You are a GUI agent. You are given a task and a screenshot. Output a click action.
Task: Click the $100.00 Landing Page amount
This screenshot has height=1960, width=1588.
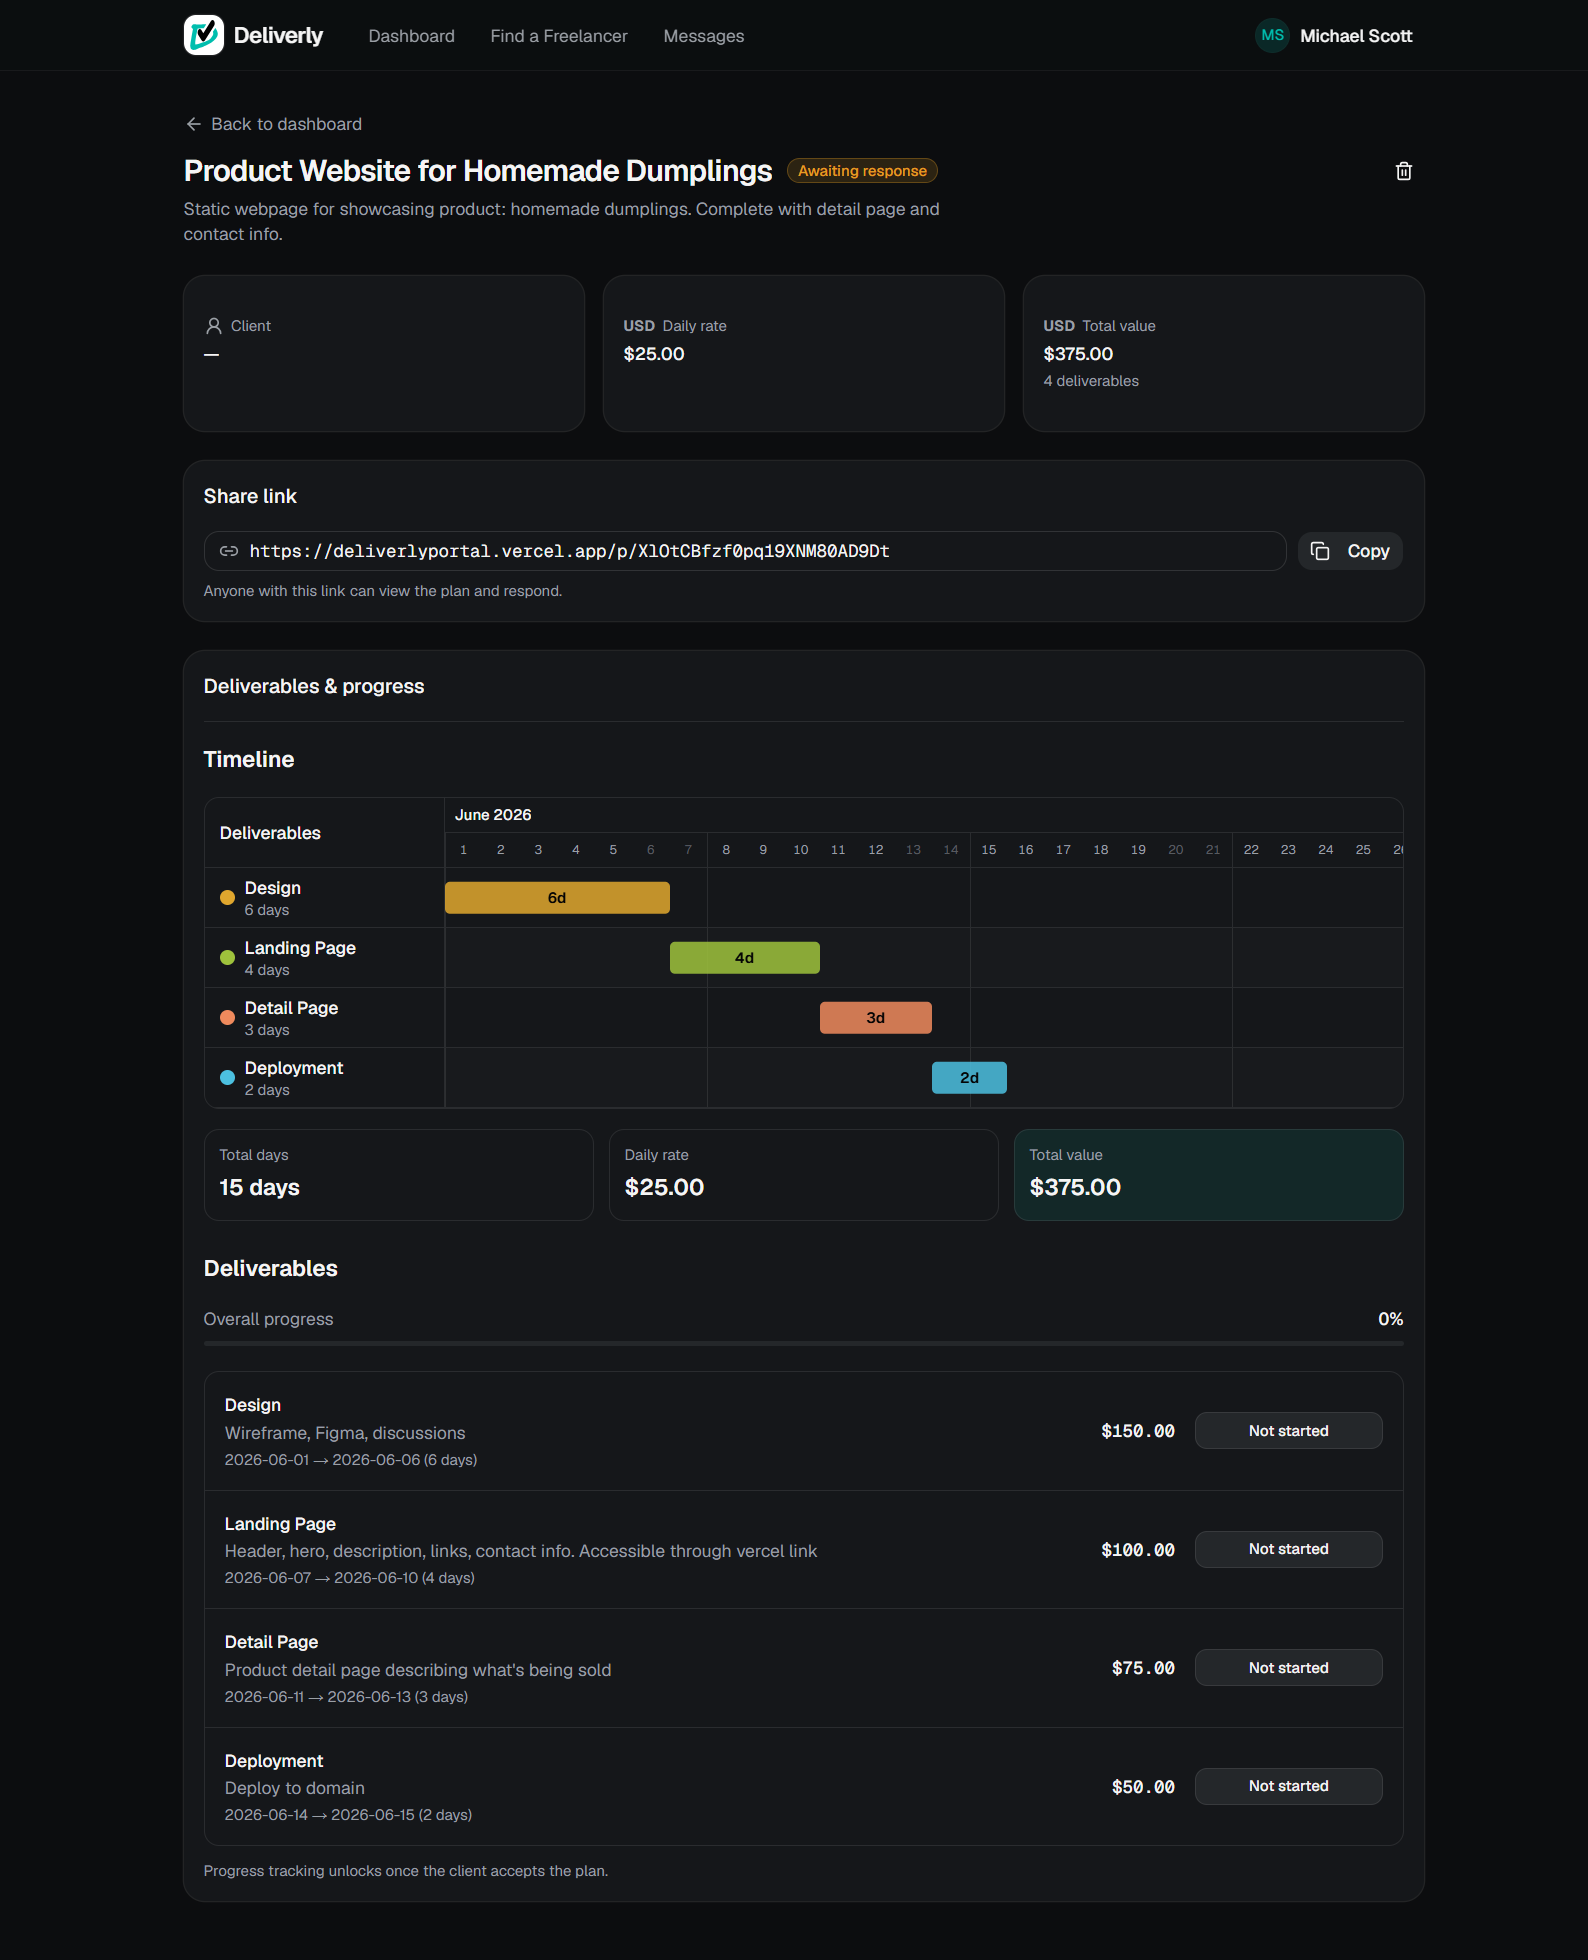[1138, 1550]
